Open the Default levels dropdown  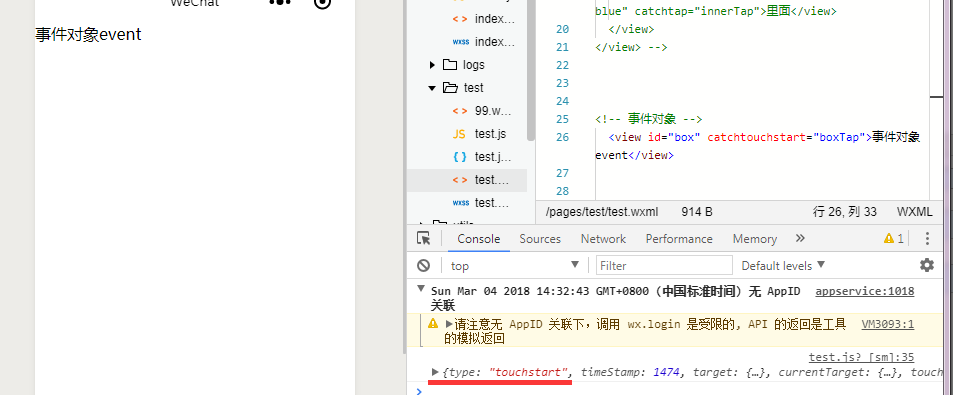pos(783,266)
